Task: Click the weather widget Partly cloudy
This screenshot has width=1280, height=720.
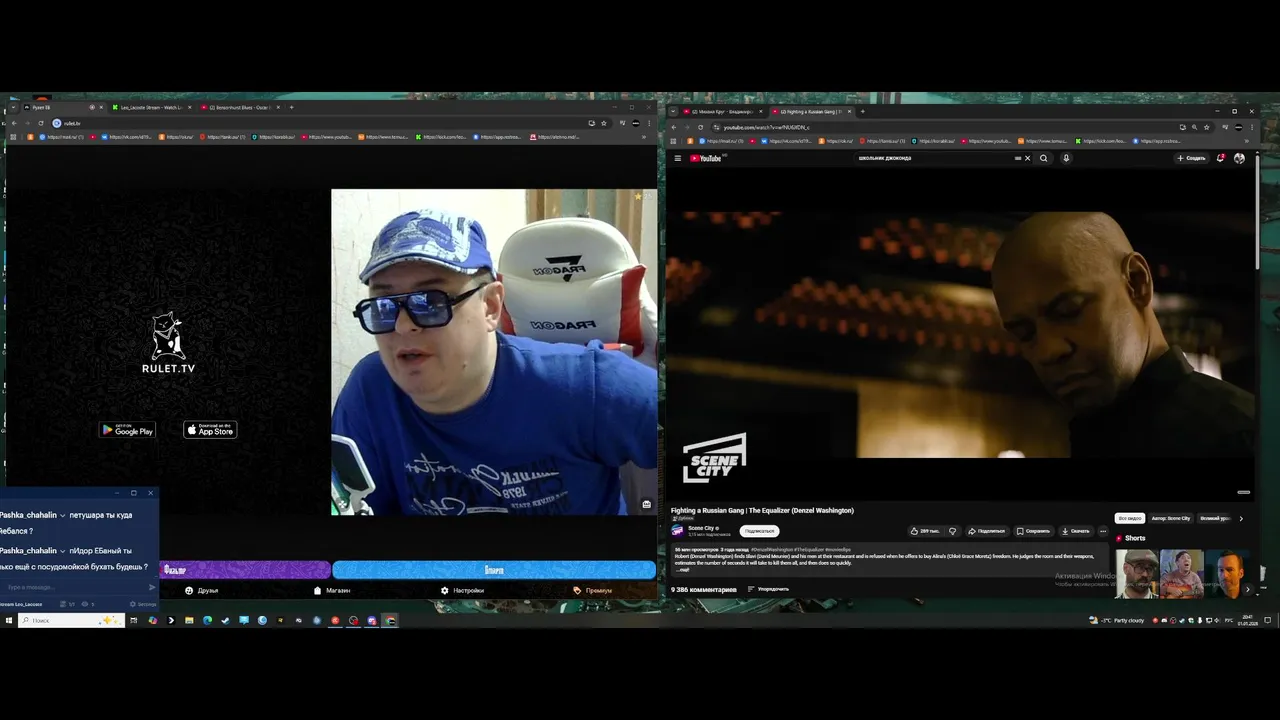Action: 1115,620
